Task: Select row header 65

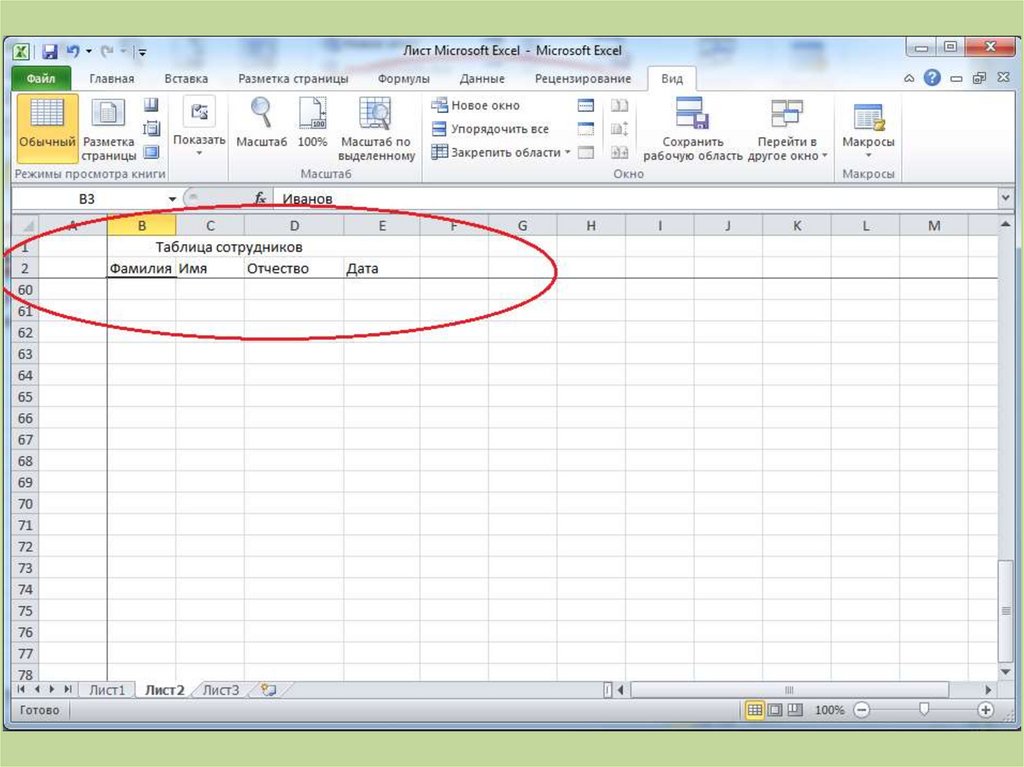Action: pos(25,397)
